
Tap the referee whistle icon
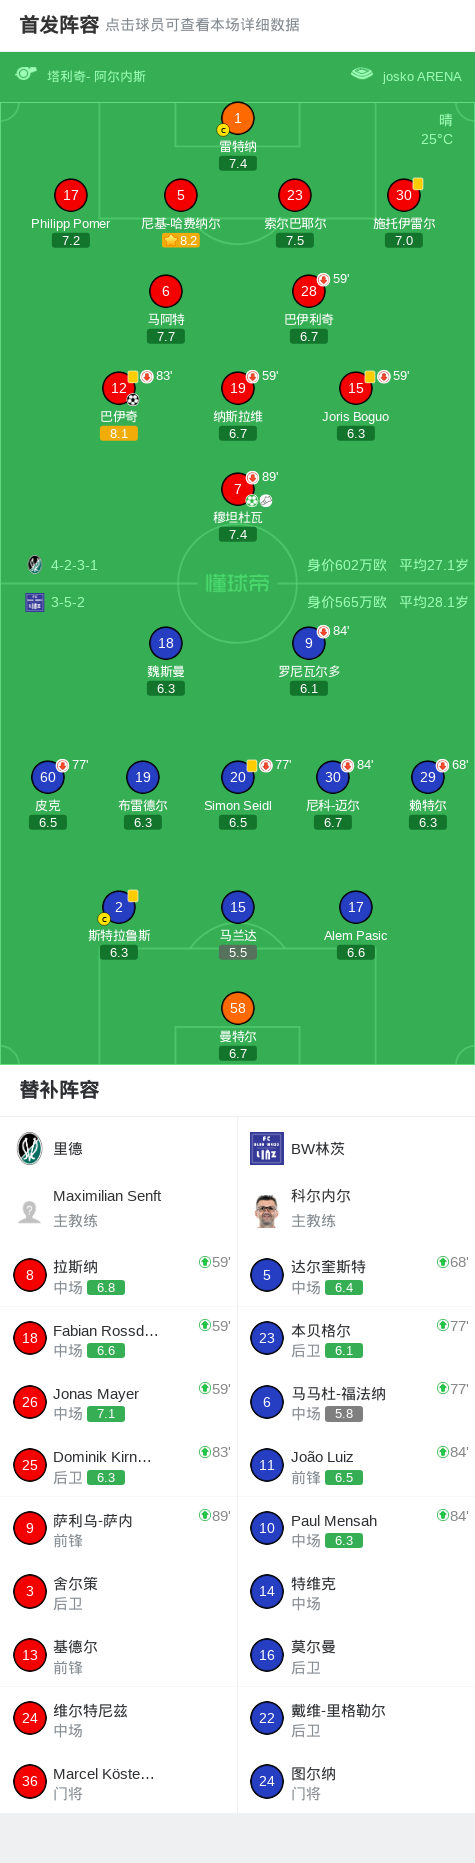tap(26, 74)
